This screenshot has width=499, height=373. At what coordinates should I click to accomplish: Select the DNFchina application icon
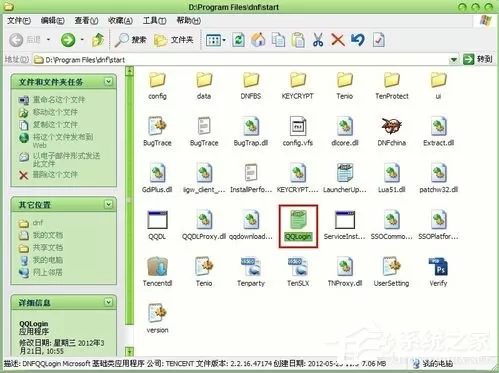coord(392,132)
